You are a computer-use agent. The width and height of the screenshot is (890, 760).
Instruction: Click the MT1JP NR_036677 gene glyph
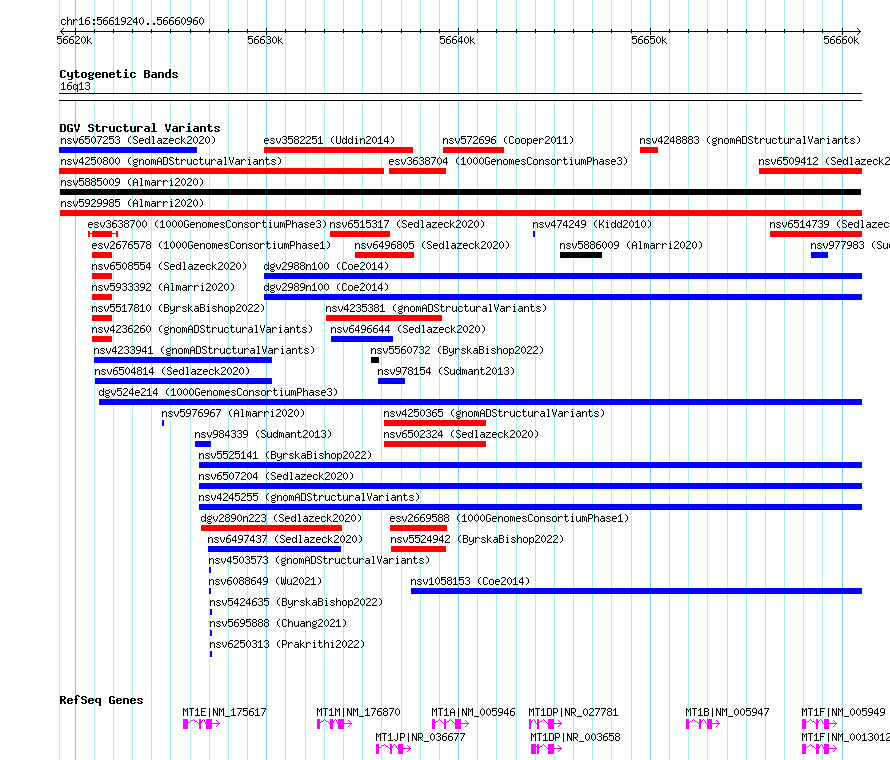tap(393, 749)
